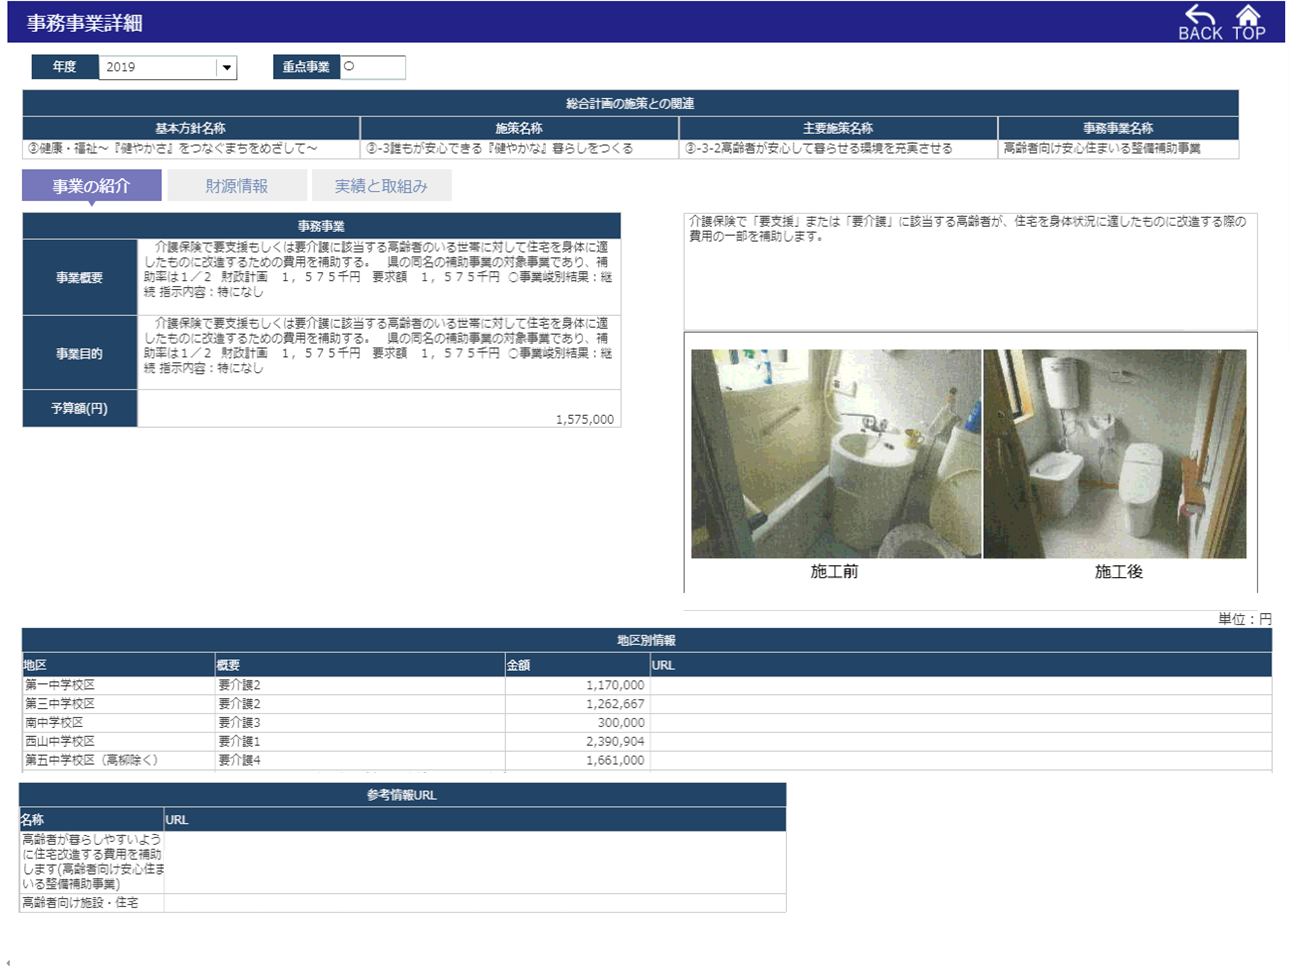Viewport: 1289px width, 966px height.
Task: Open the 年度 2019 dropdown arrow
Action: (x=227, y=68)
